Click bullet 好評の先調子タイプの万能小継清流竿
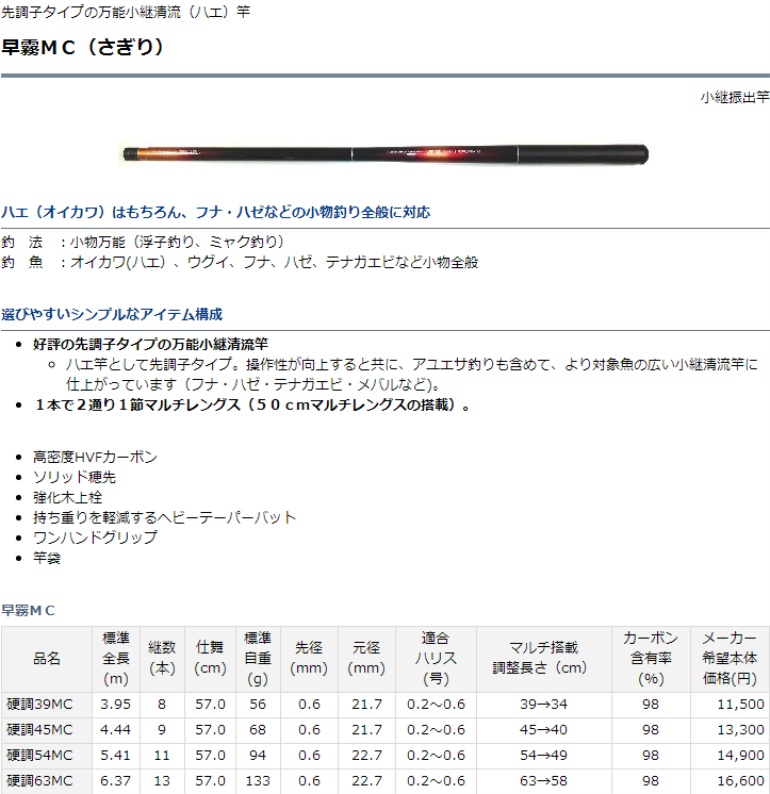The image size is (770, 794). point(150,344)
